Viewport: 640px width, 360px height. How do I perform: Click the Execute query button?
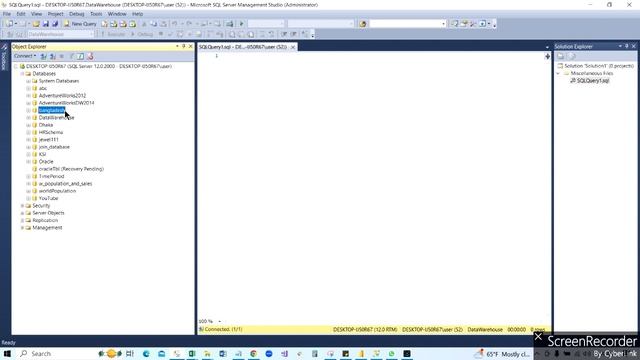point(113,34)
